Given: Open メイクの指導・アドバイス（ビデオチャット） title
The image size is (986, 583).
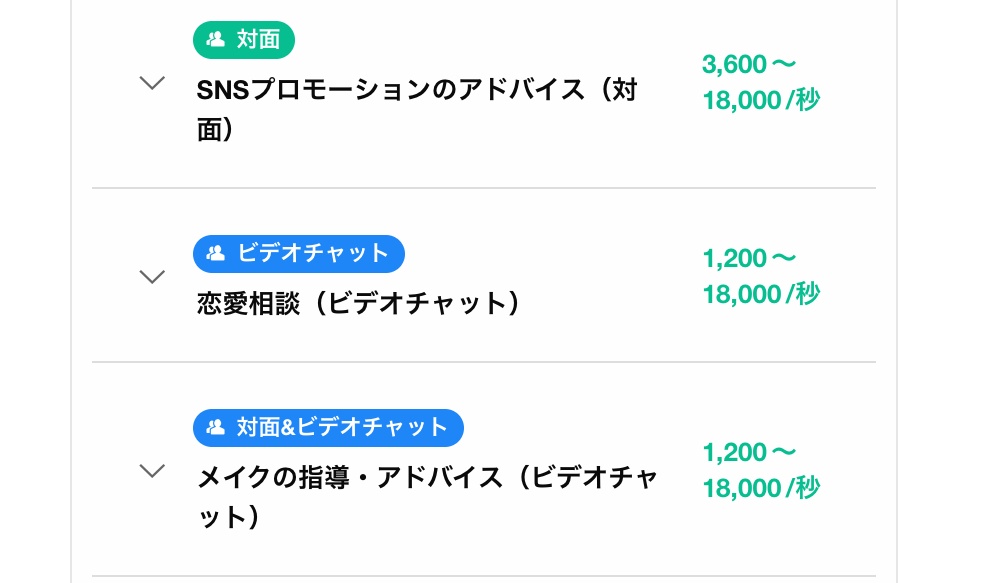Looking at the screenshot, I should point(427,497).
